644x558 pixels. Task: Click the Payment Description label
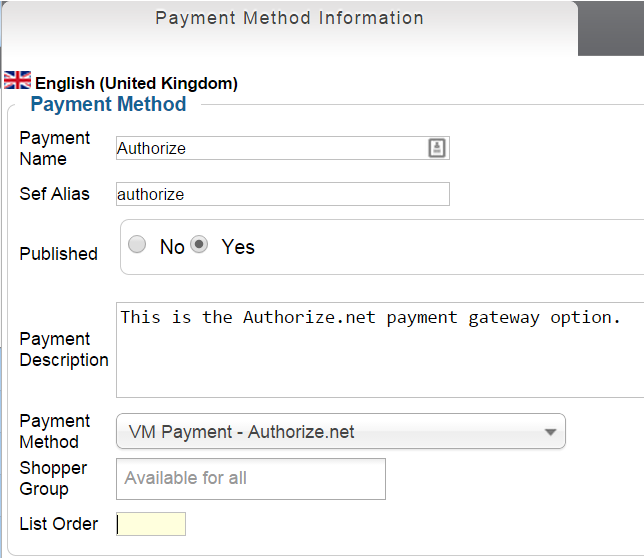click(64, 350)
